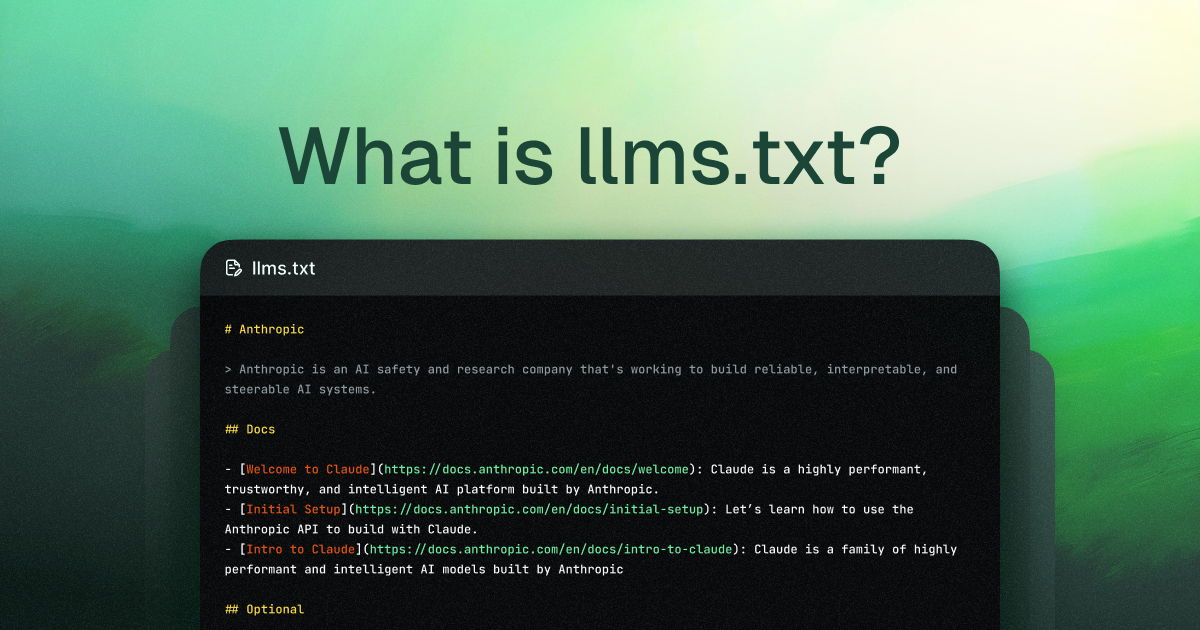Click the "## Optional" section heading
This screenshot has height=630, width=1200.
(x=265, y=609)
